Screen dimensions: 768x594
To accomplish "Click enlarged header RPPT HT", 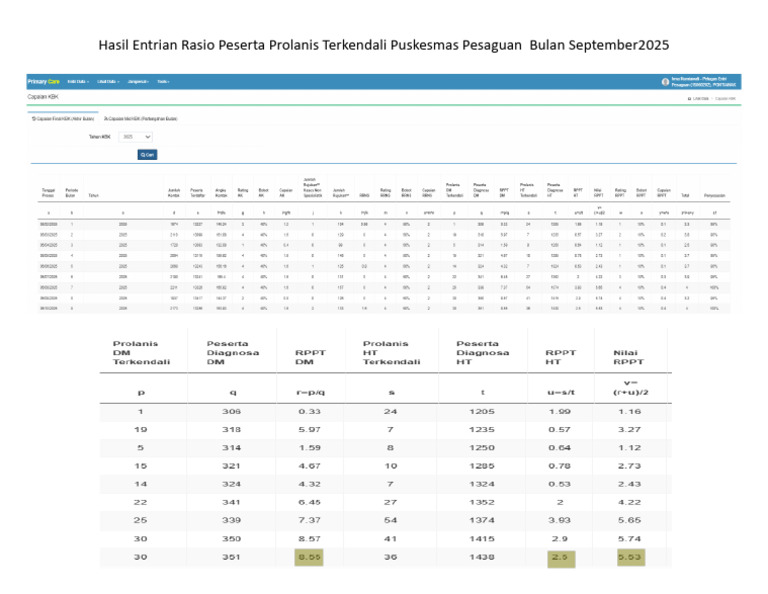I will tap(560, 357).
